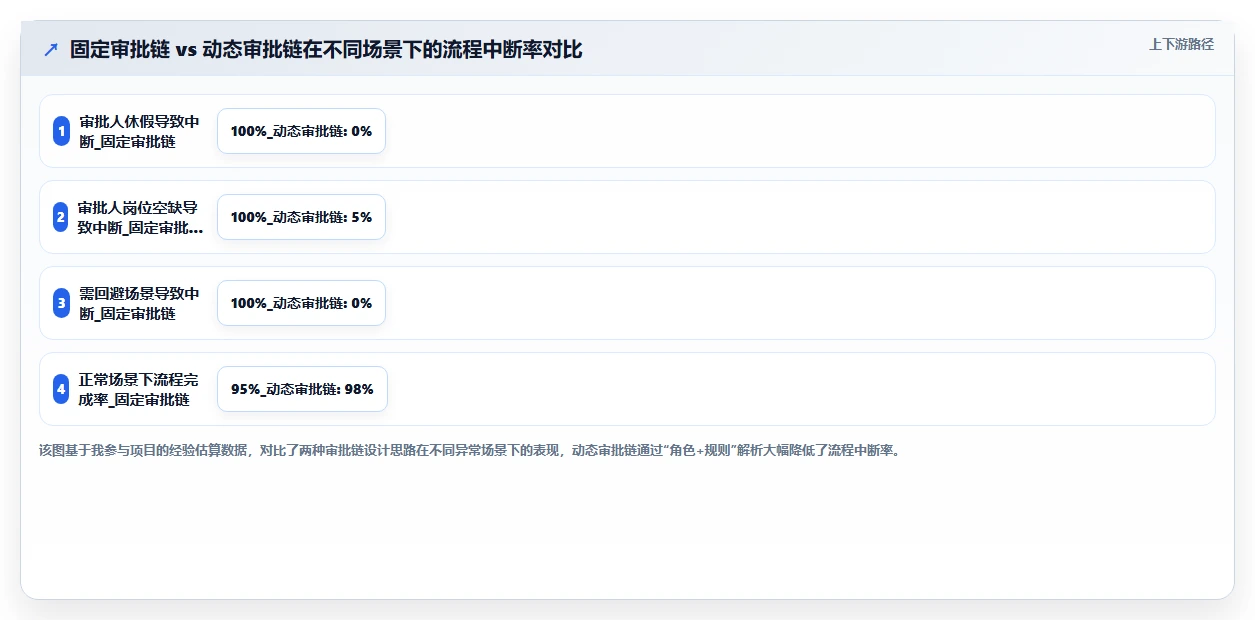Click the number 2 step badge
Screen dimensions: 1255x620
point(61,217)
